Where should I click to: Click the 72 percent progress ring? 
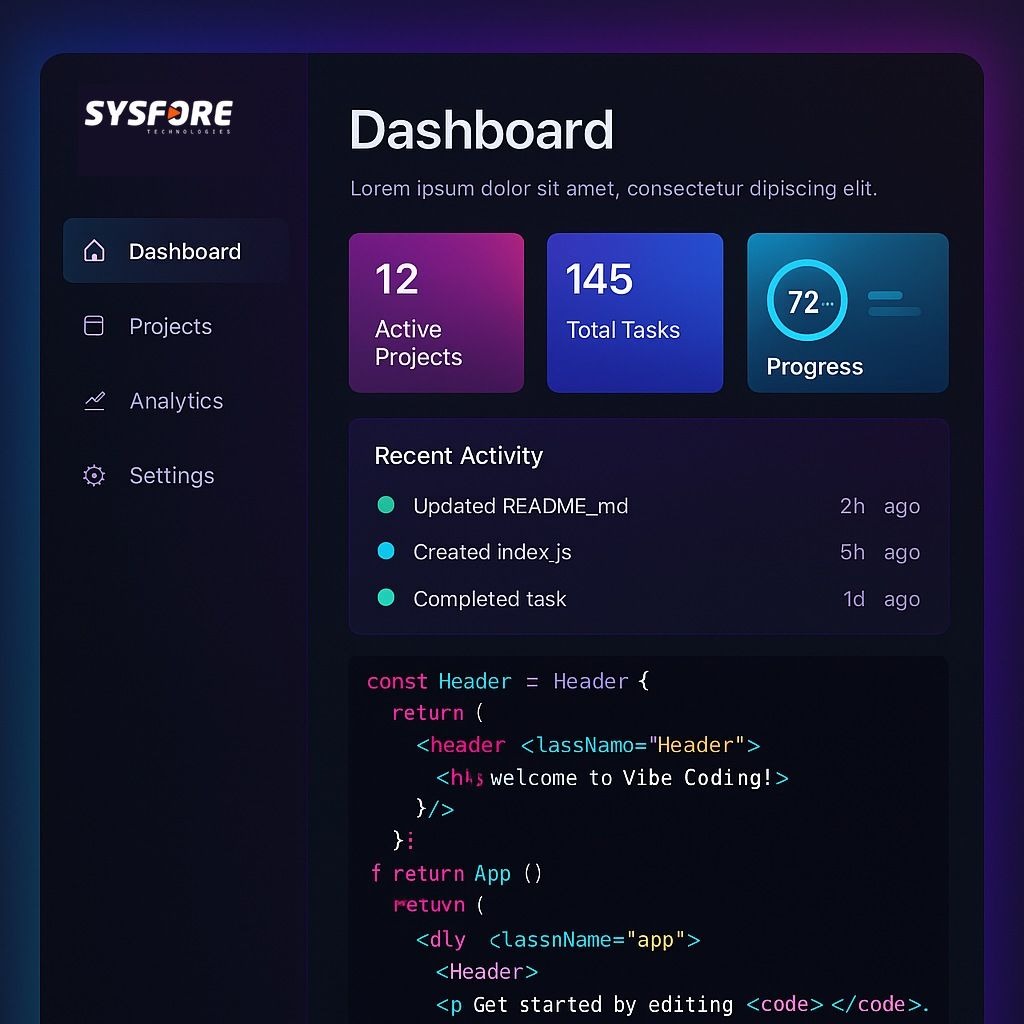[806, 300]
